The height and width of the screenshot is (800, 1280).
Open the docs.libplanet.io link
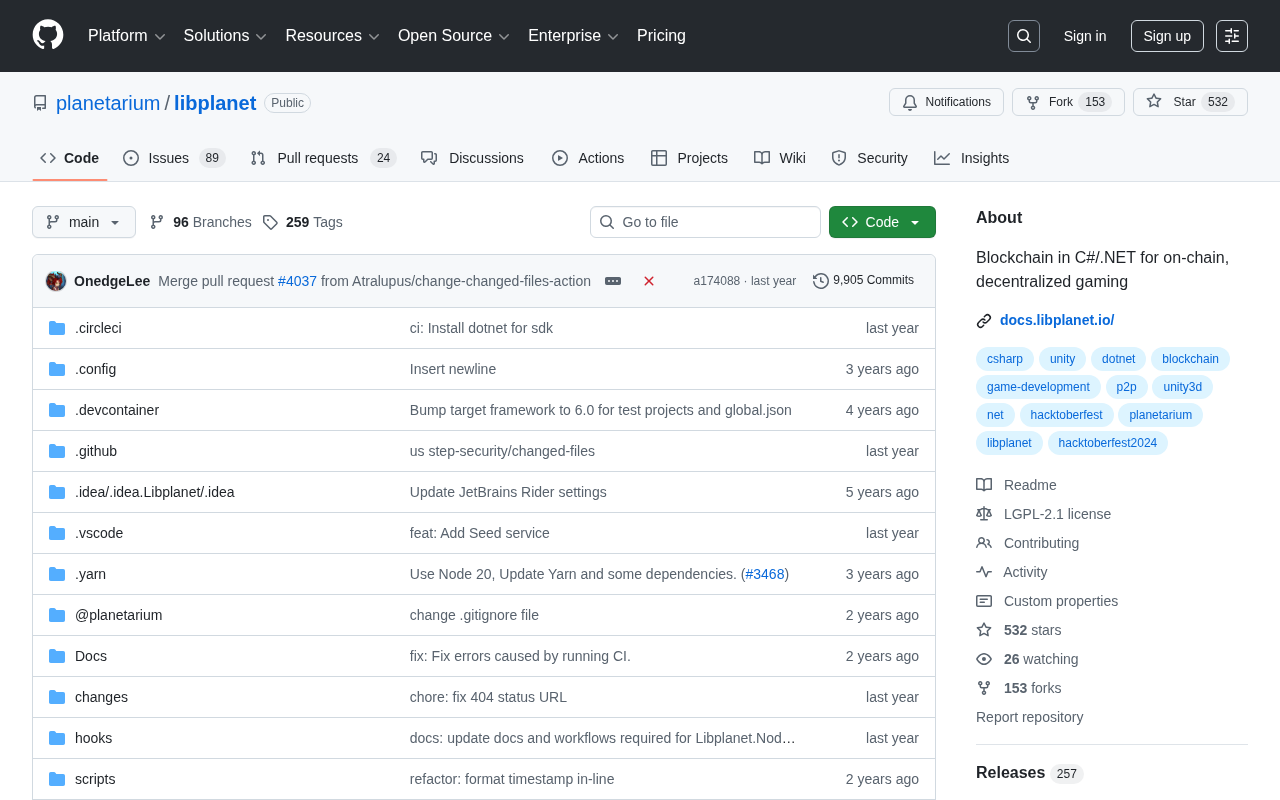(x=1057, y=320)
